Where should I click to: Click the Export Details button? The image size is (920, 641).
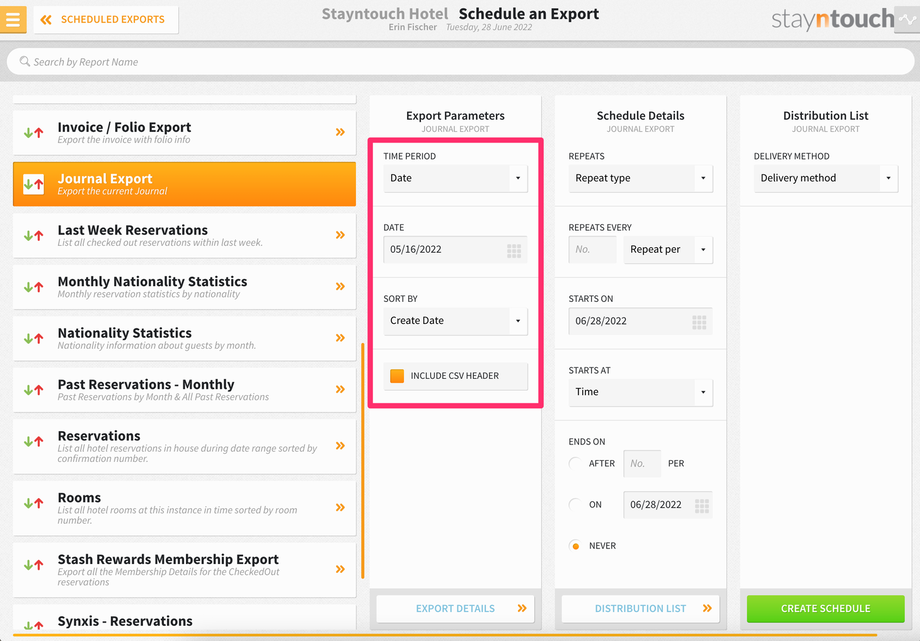(455, 609)
